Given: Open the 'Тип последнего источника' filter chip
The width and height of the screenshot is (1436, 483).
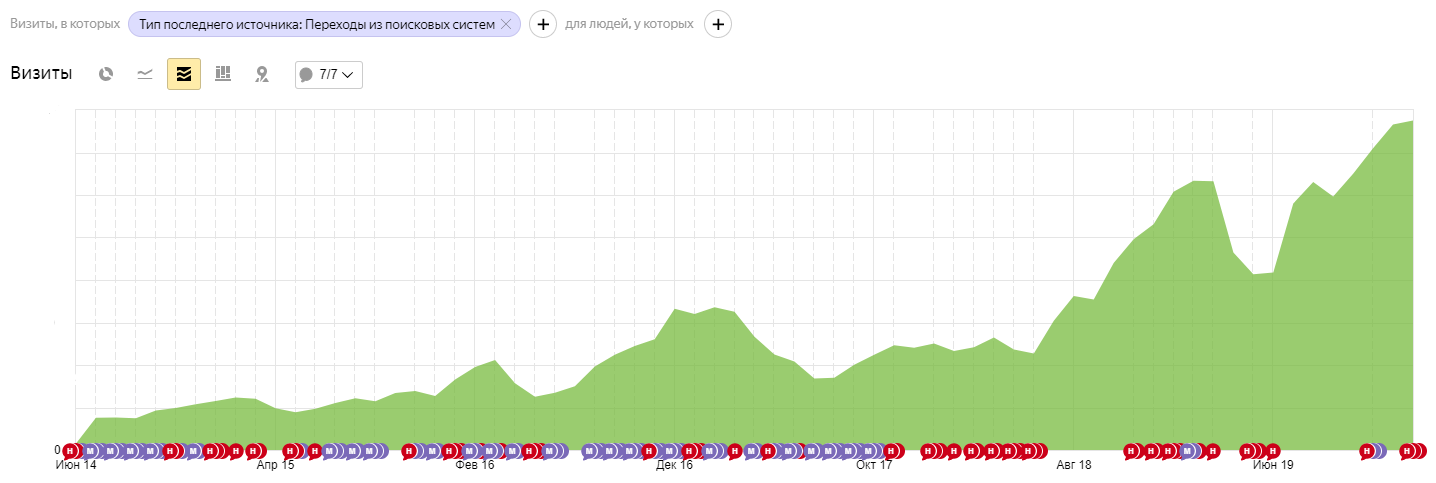Looking at the screenshot, I should [316, 24].
